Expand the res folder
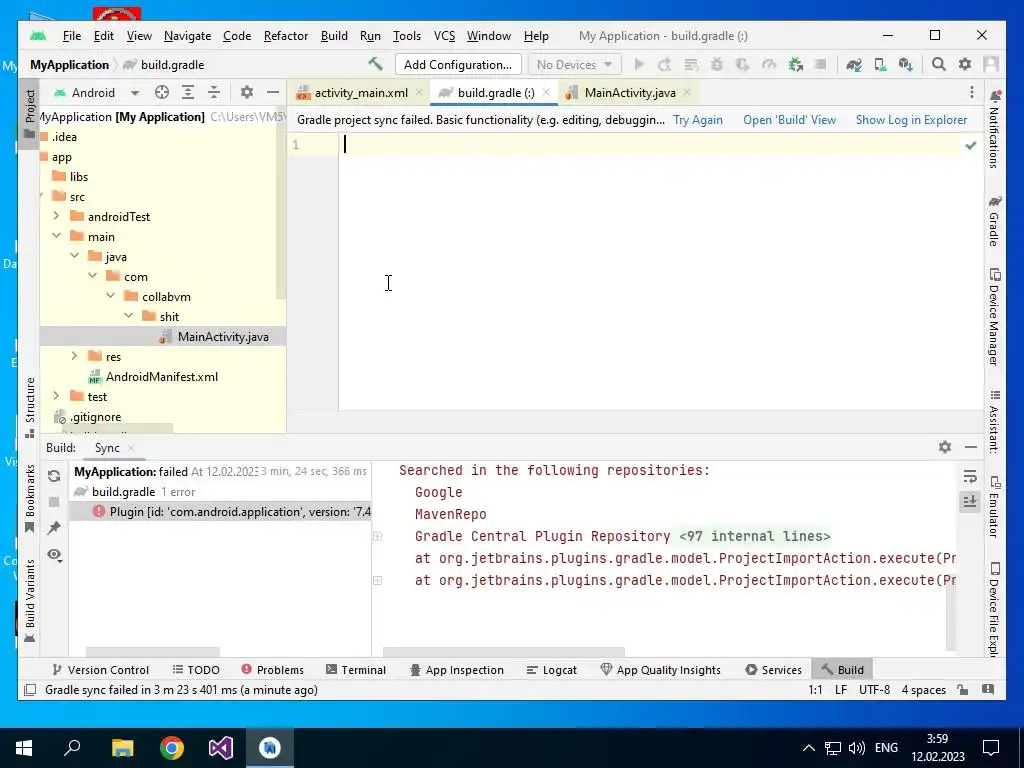 coord(74,356)
